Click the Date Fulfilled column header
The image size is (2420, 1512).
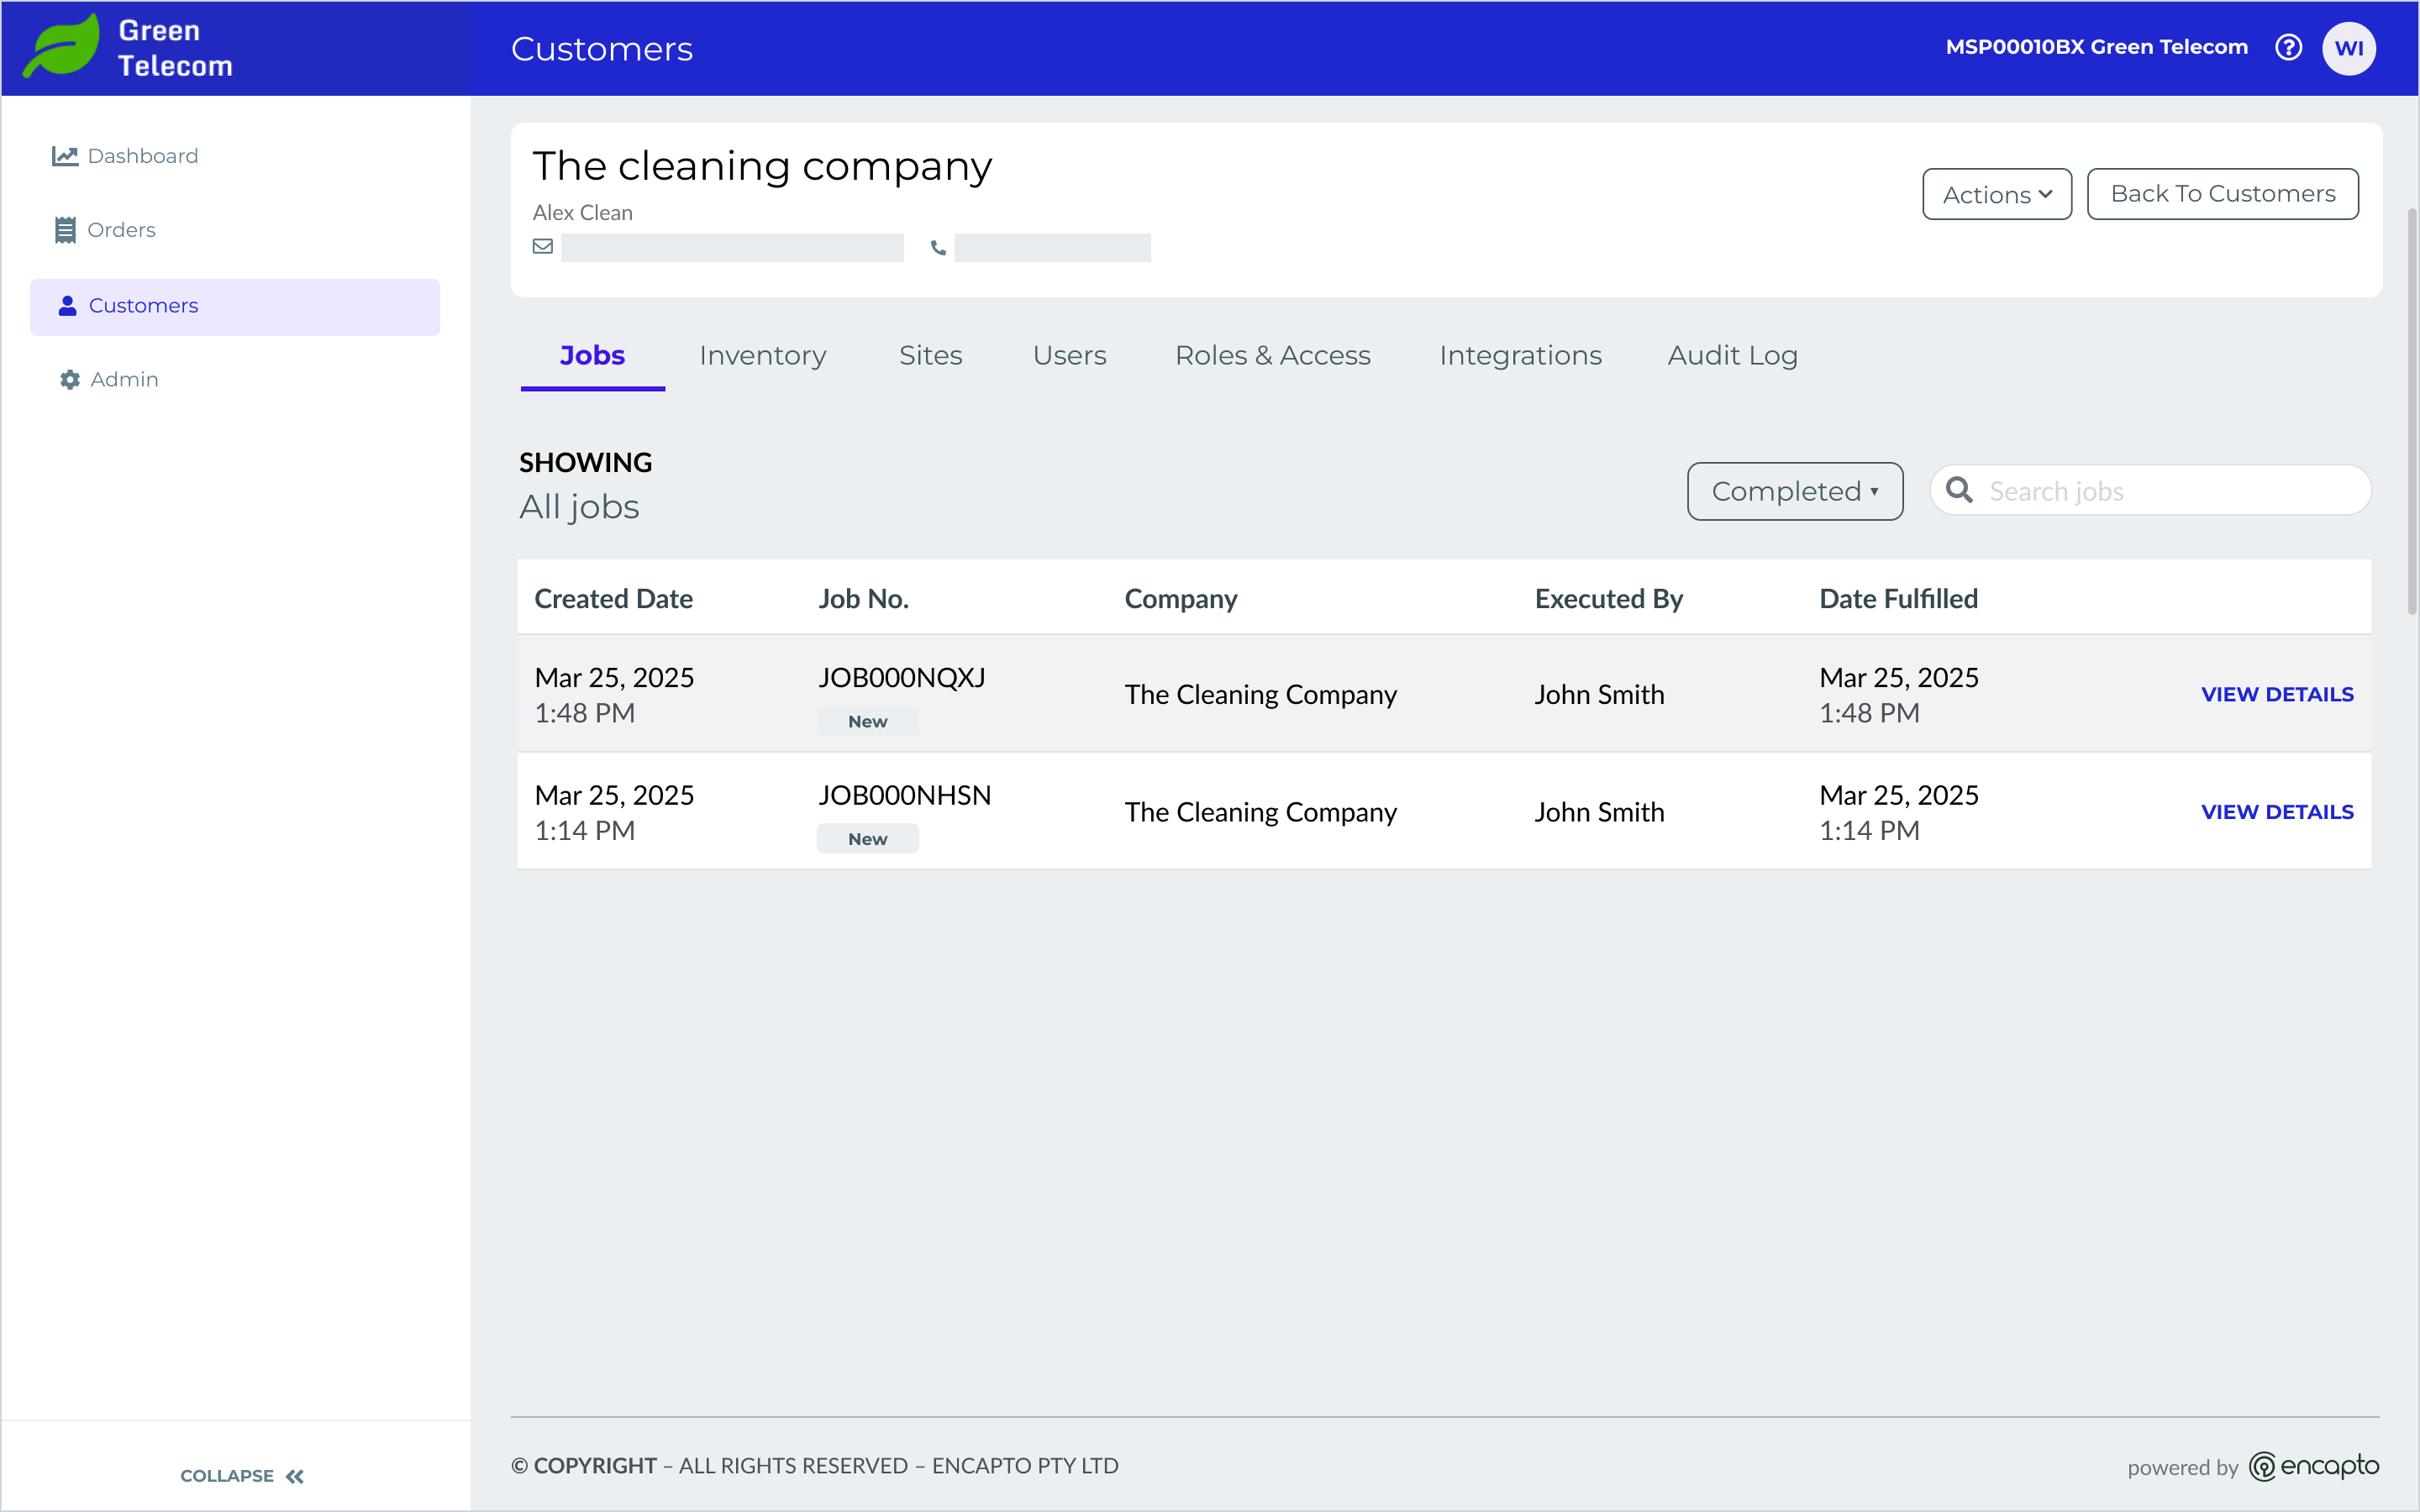pos(1898,598)
